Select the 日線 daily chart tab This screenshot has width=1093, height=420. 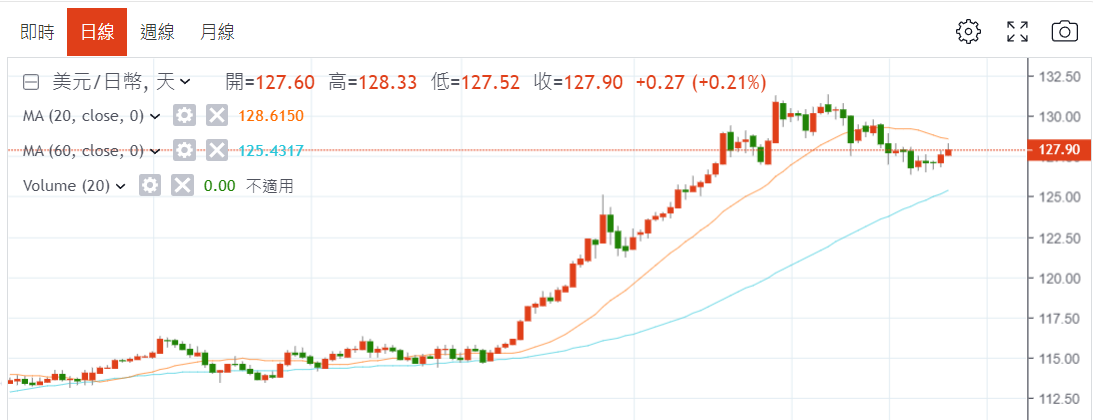[97, 32]
